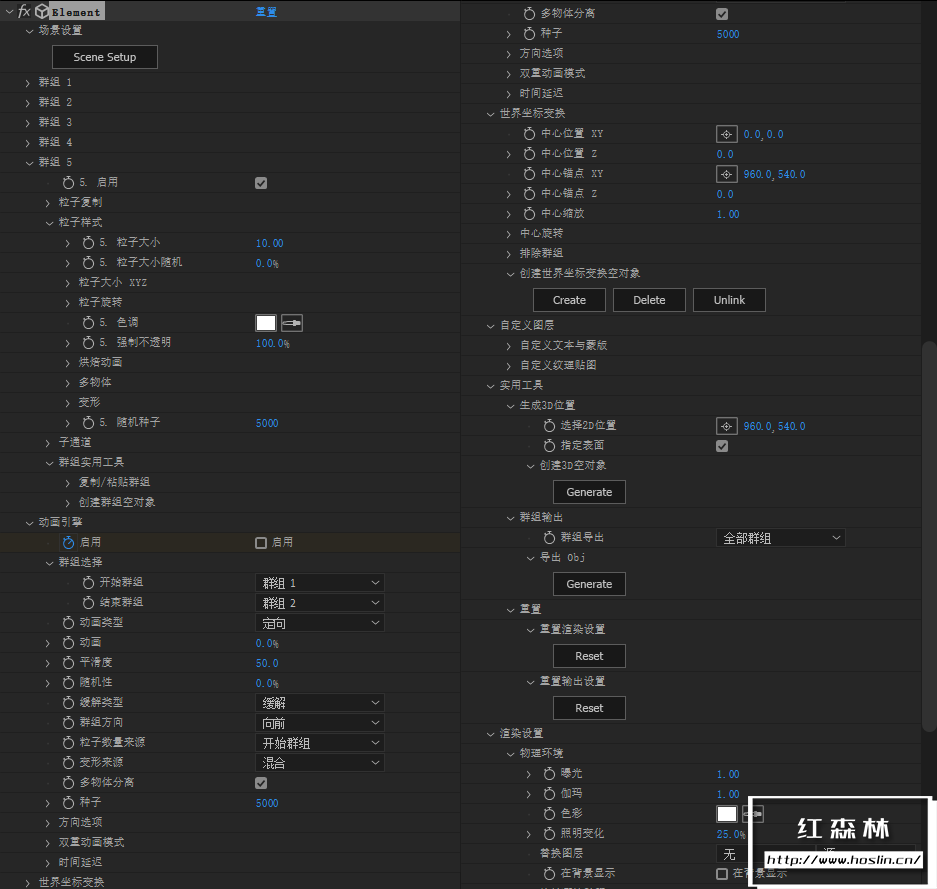
Task: Toggle the fx badge for the Element effect
Action: coord(23,10)
